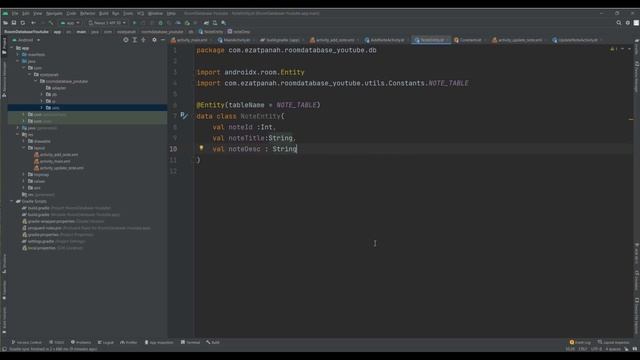Select the adapter package in tree
The height and width of the screenshot is (360, 640).
point(56,88)
